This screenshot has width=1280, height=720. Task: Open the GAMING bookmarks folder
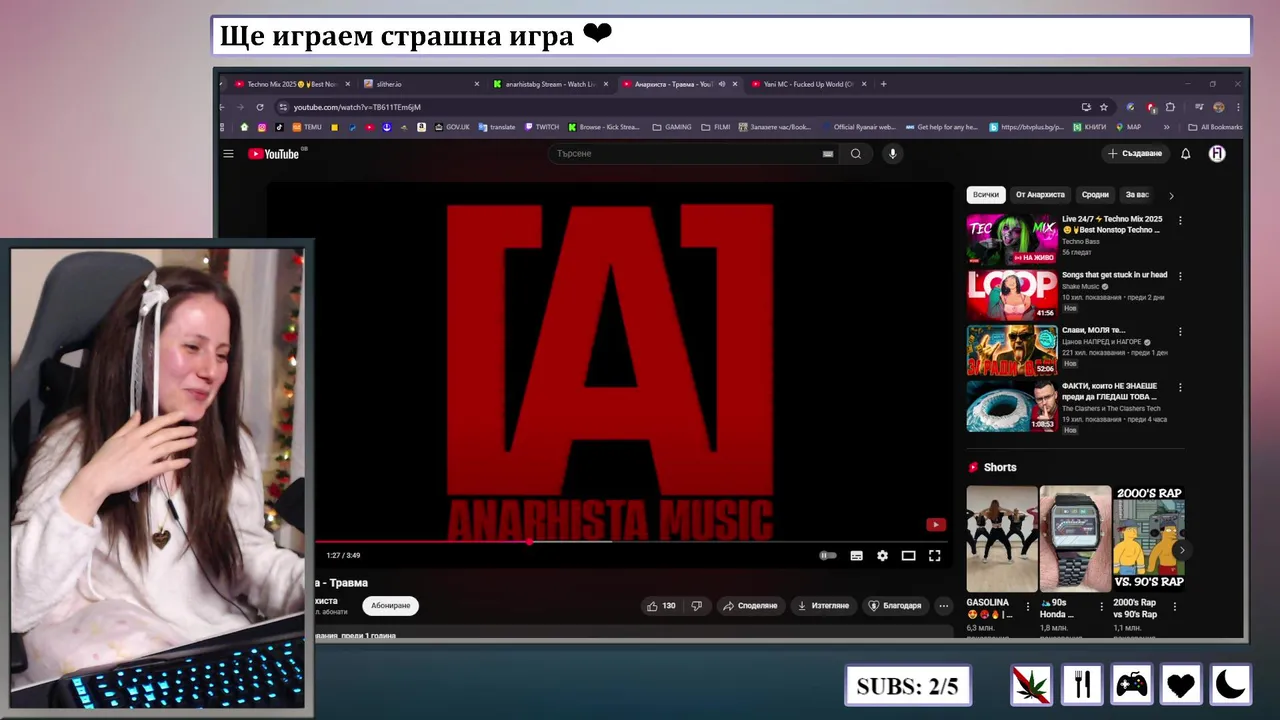672,127
